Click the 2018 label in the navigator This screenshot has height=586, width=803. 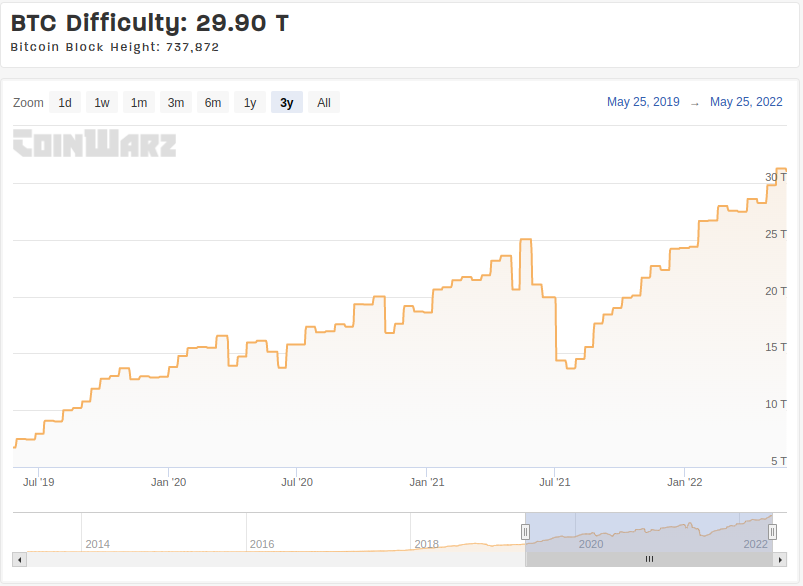point(427,544)
